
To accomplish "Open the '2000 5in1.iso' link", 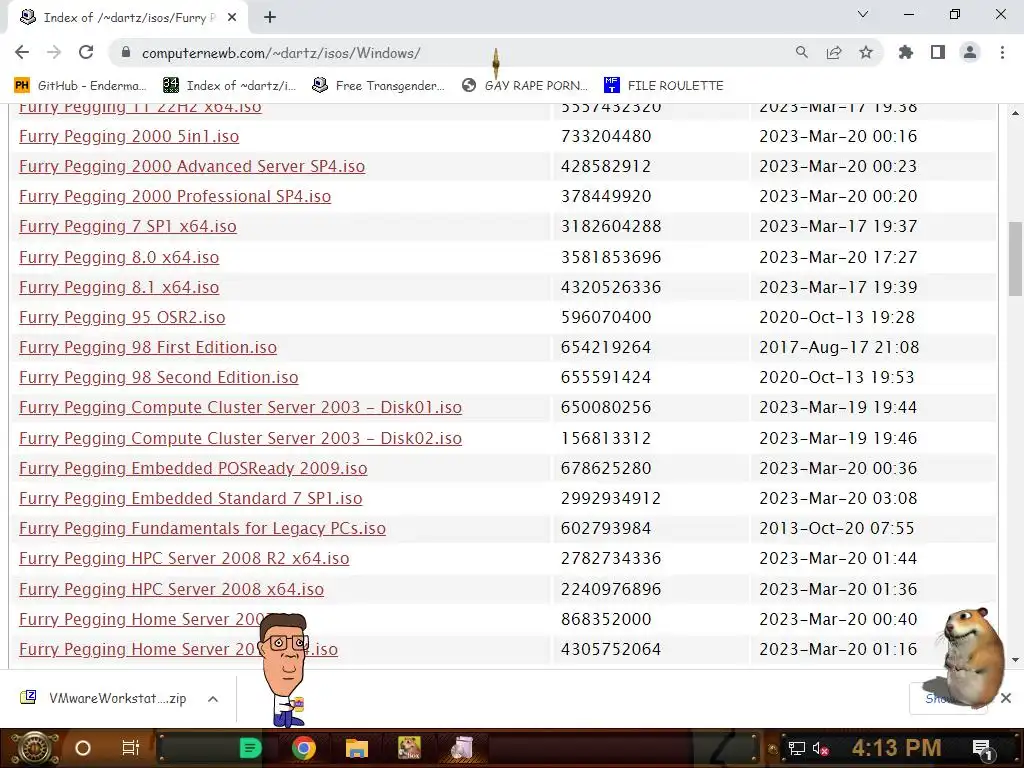I will pyautogui.click(x=129, y=136).
